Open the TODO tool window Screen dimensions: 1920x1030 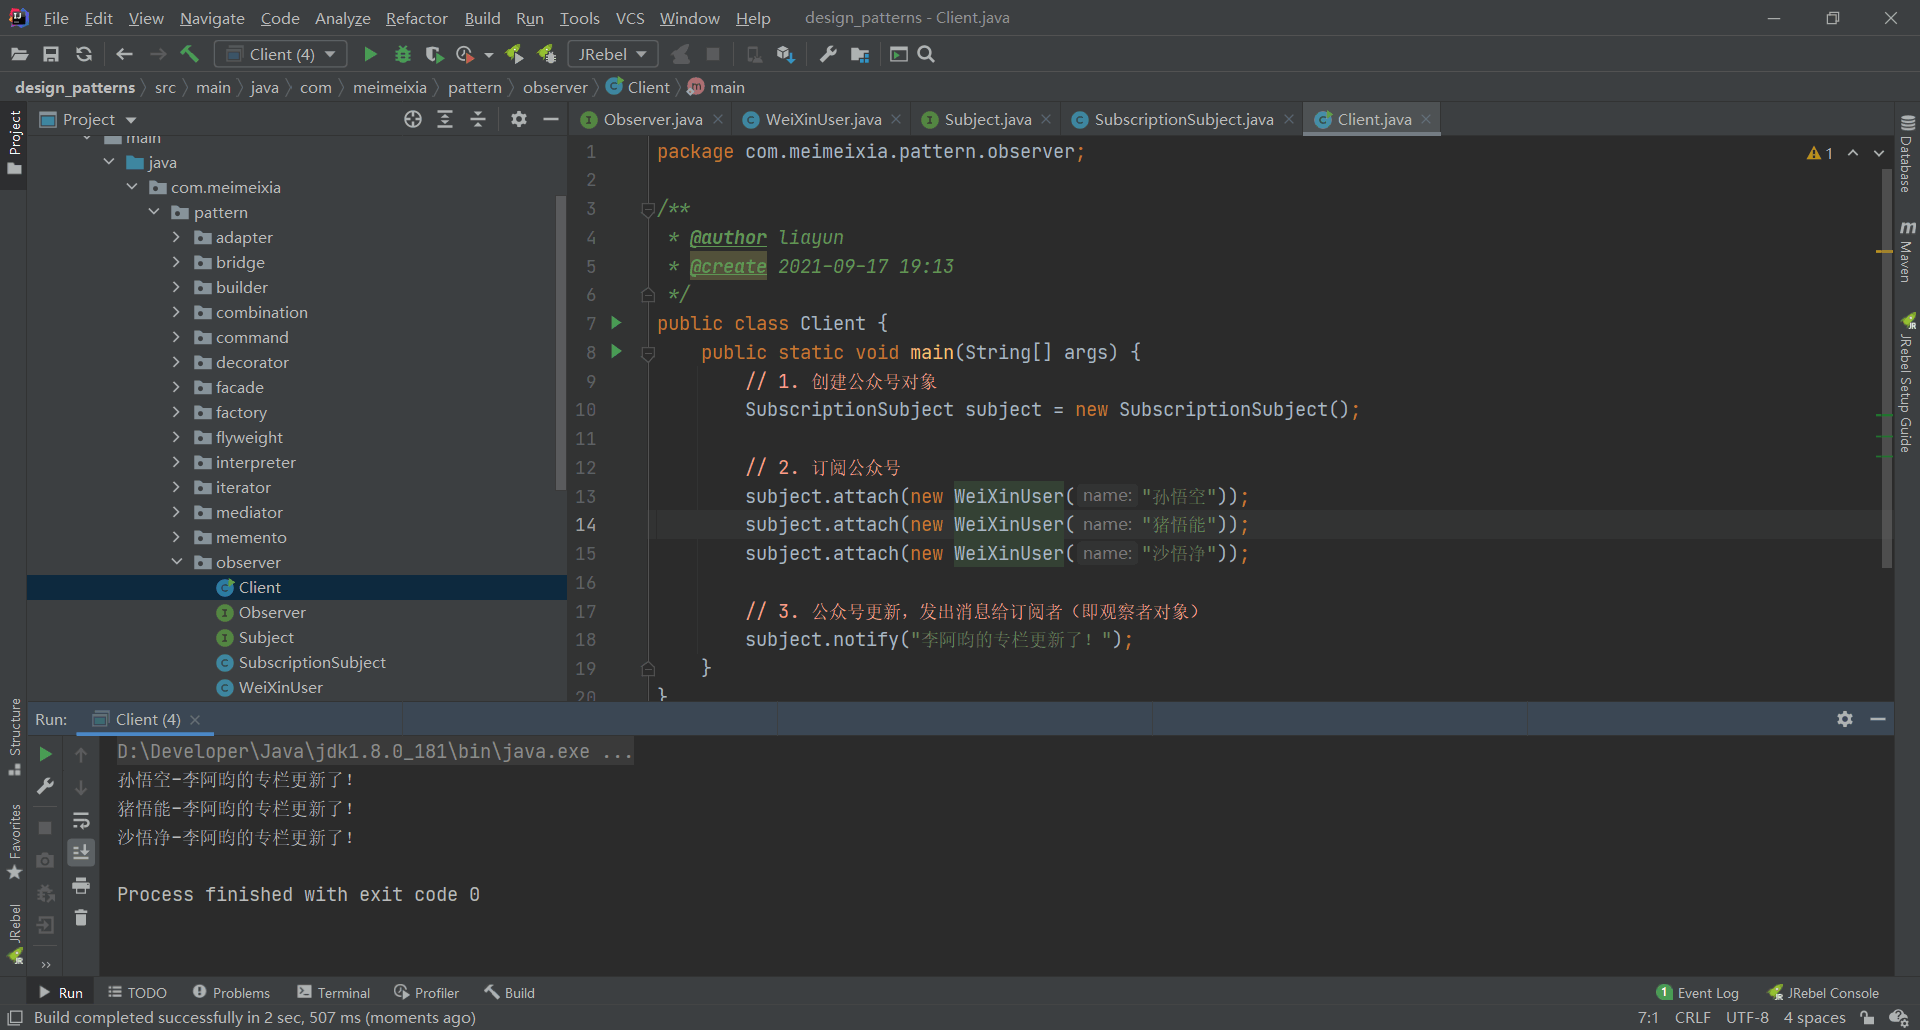tap(137, 992)
